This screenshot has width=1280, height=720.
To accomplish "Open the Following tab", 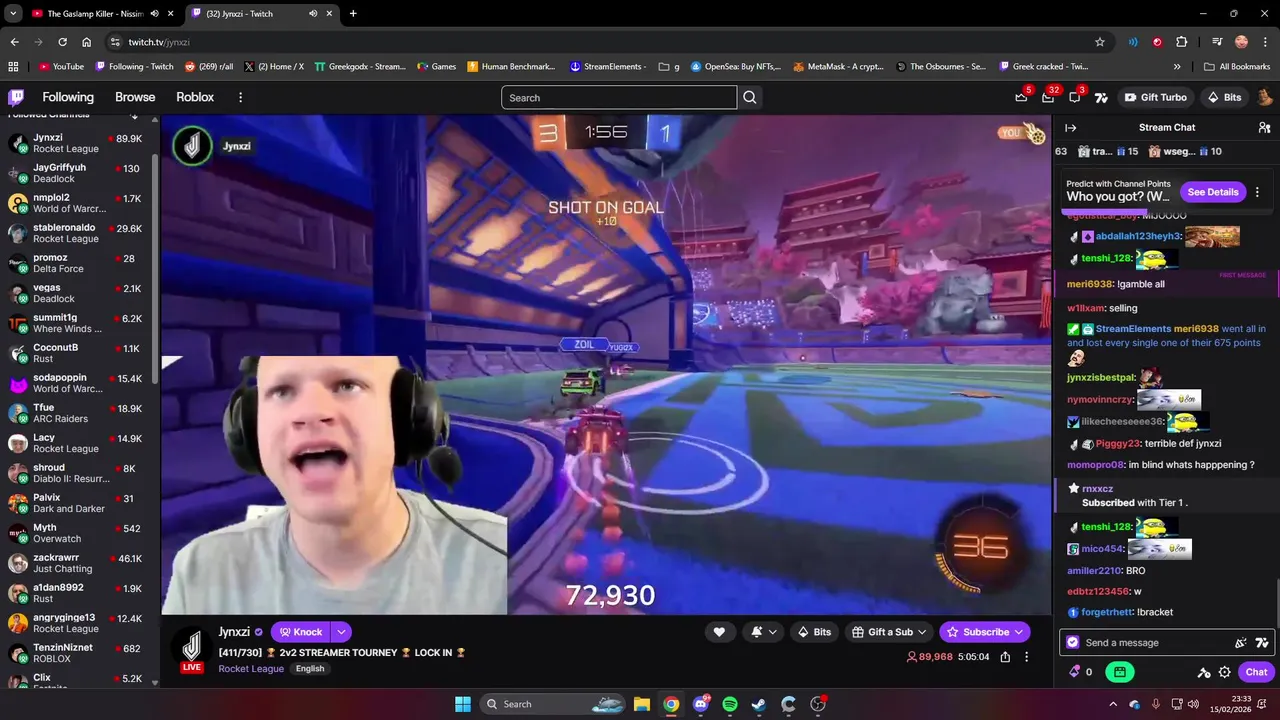I will point(68,97).
